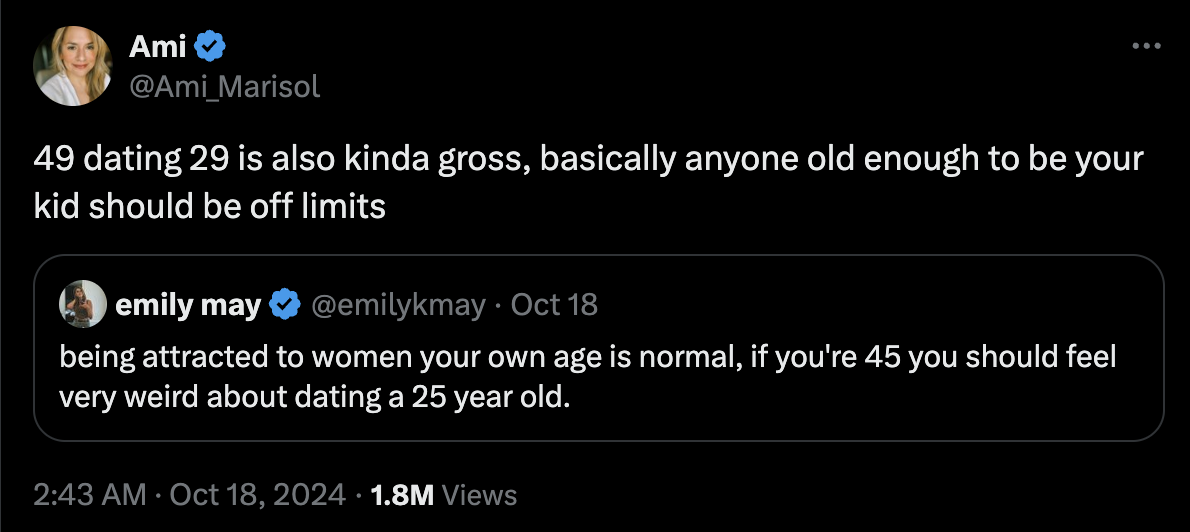The image size is (1190, 532).
Task: Go to the @emilykmay handle
Action: click(398, 305)
